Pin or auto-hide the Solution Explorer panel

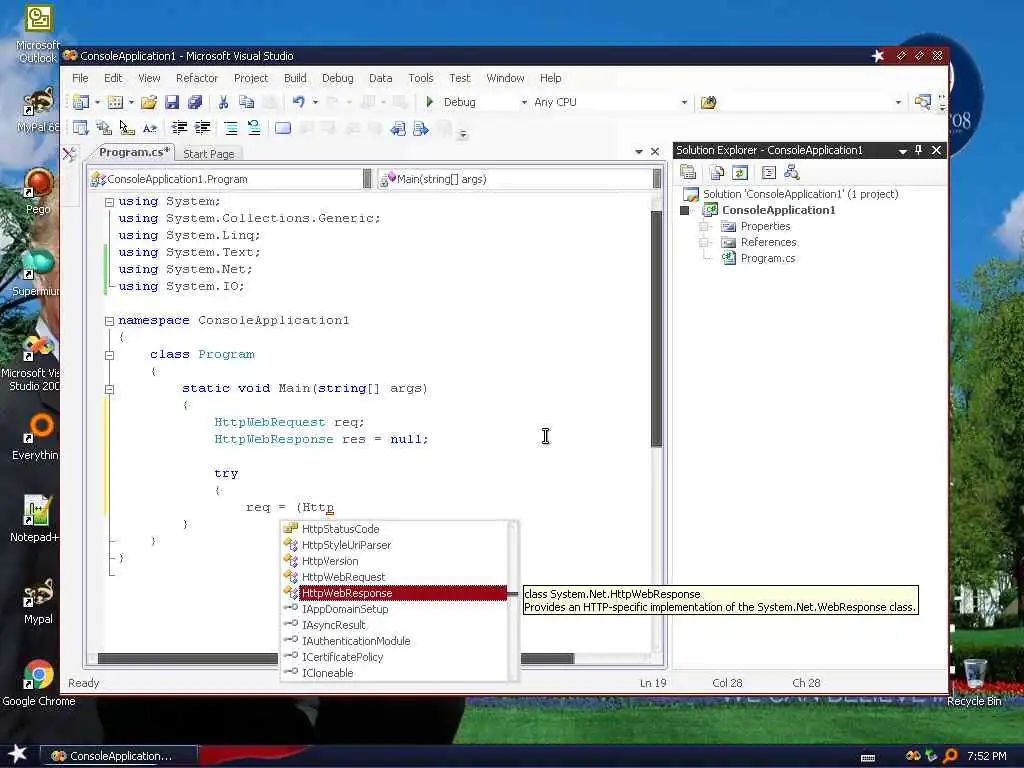pyautogui.click(x=918, y=150)
